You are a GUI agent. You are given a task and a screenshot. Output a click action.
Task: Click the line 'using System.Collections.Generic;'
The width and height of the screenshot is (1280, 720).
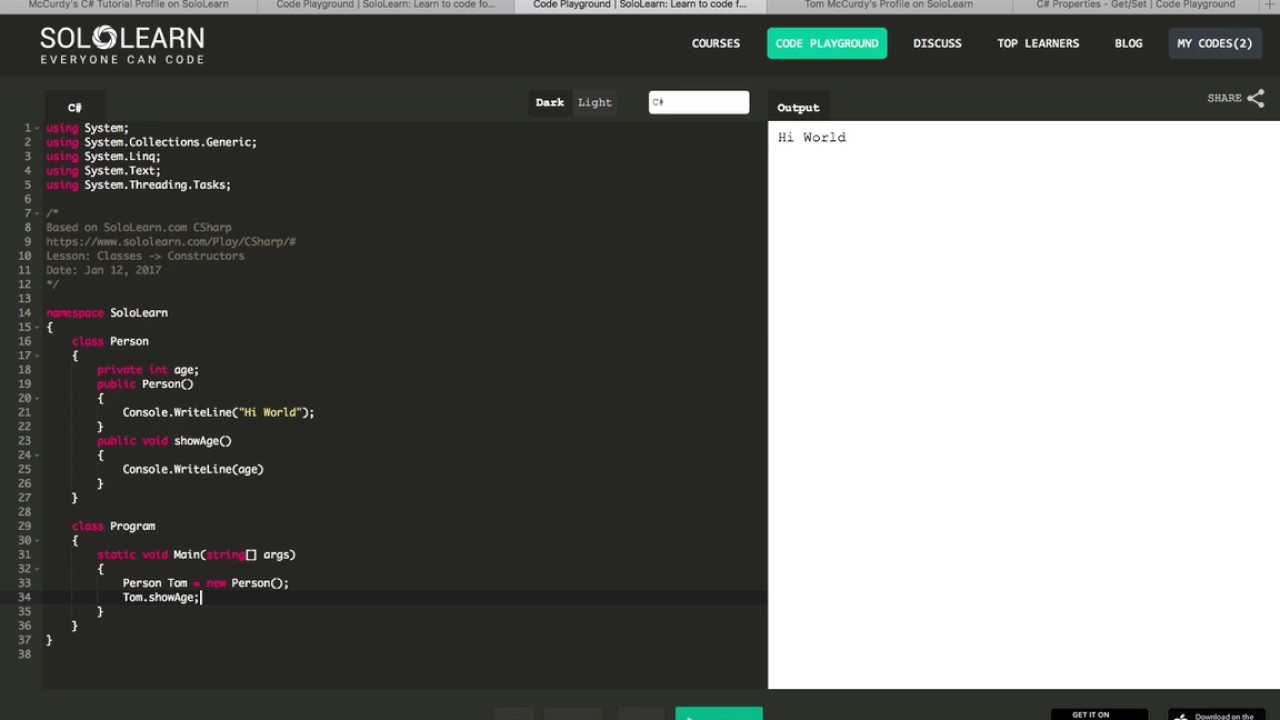click(151, 142)
